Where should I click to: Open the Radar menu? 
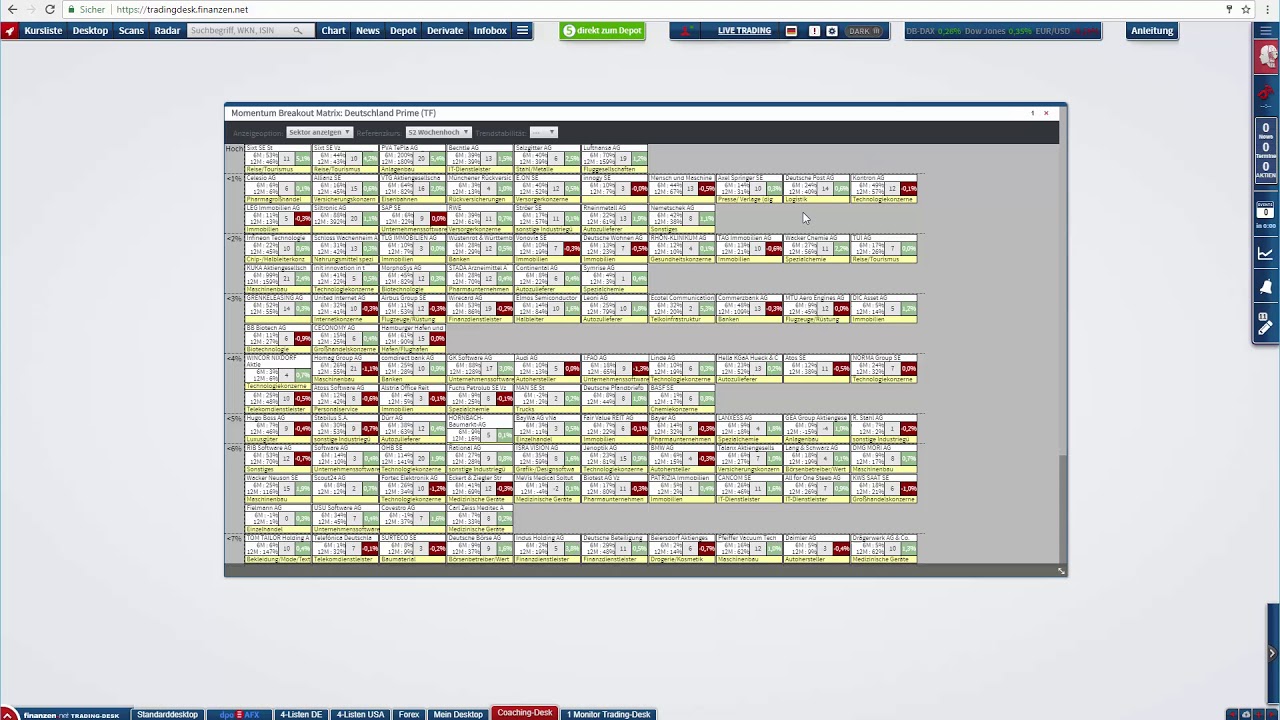click(167, 31)
